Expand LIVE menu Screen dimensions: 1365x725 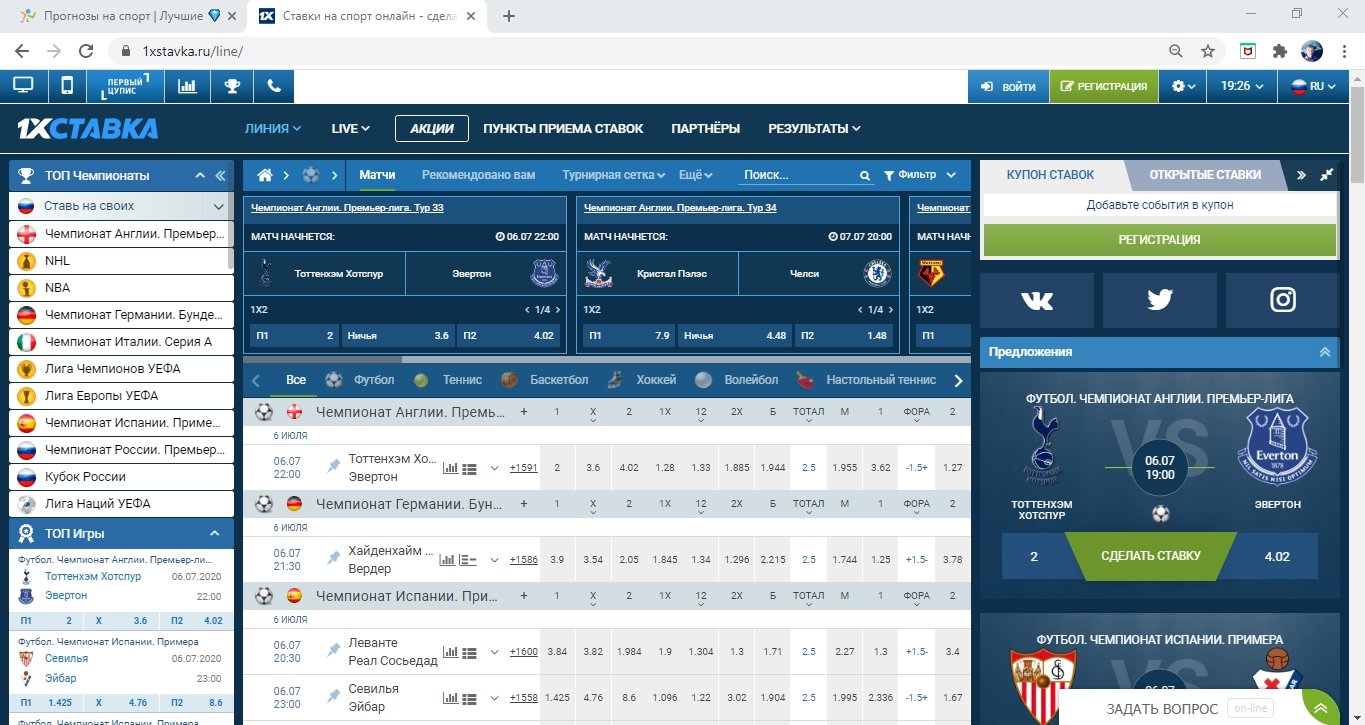pos(351,129)
